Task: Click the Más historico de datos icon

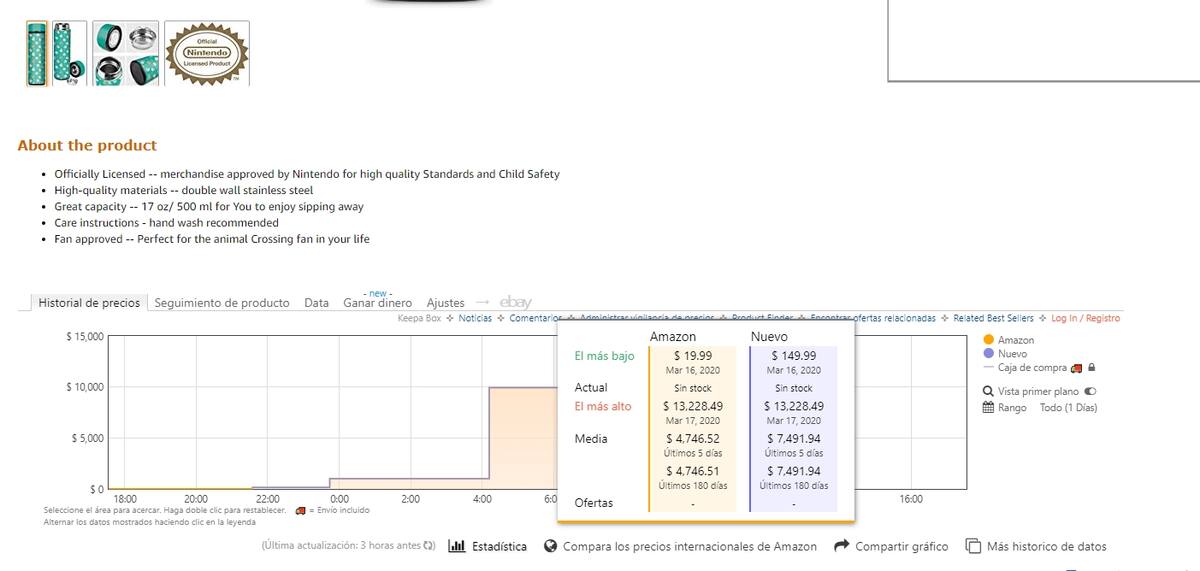Action: click(x=973, y=546)
